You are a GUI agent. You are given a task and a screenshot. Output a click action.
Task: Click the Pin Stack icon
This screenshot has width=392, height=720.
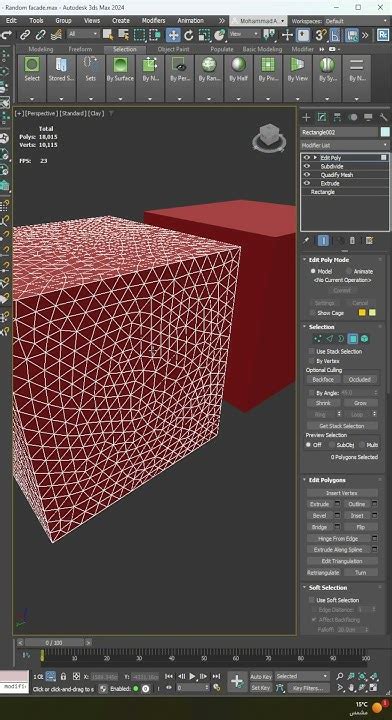tap(306, 241)
